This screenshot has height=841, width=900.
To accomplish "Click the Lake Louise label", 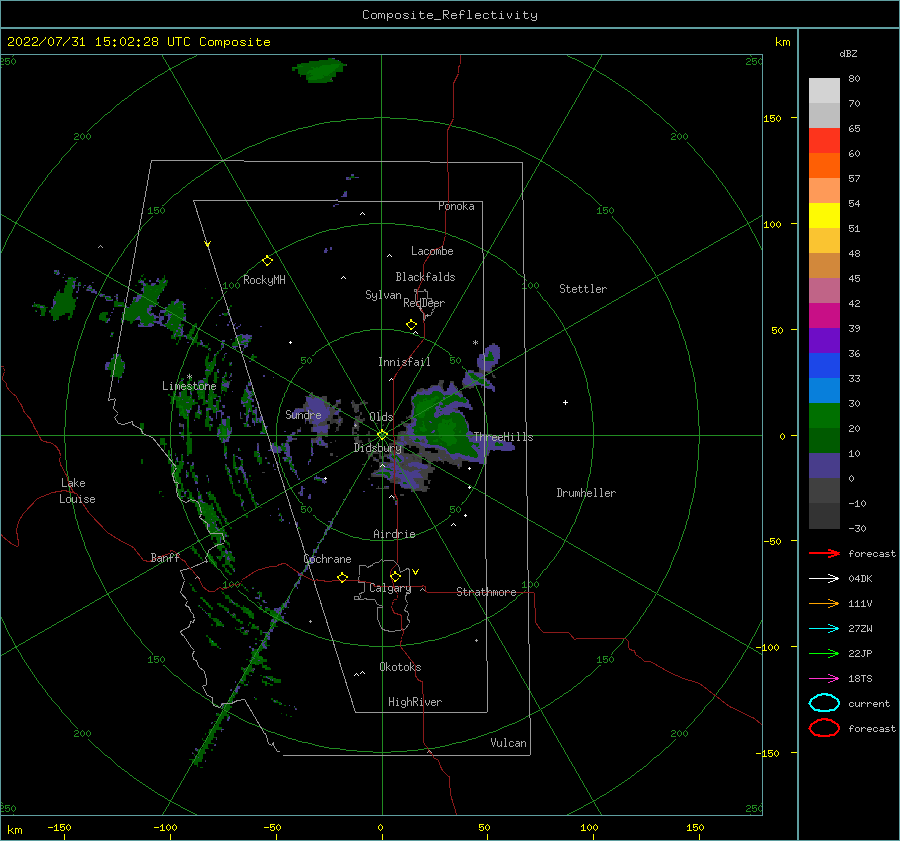I will point(77,491).
